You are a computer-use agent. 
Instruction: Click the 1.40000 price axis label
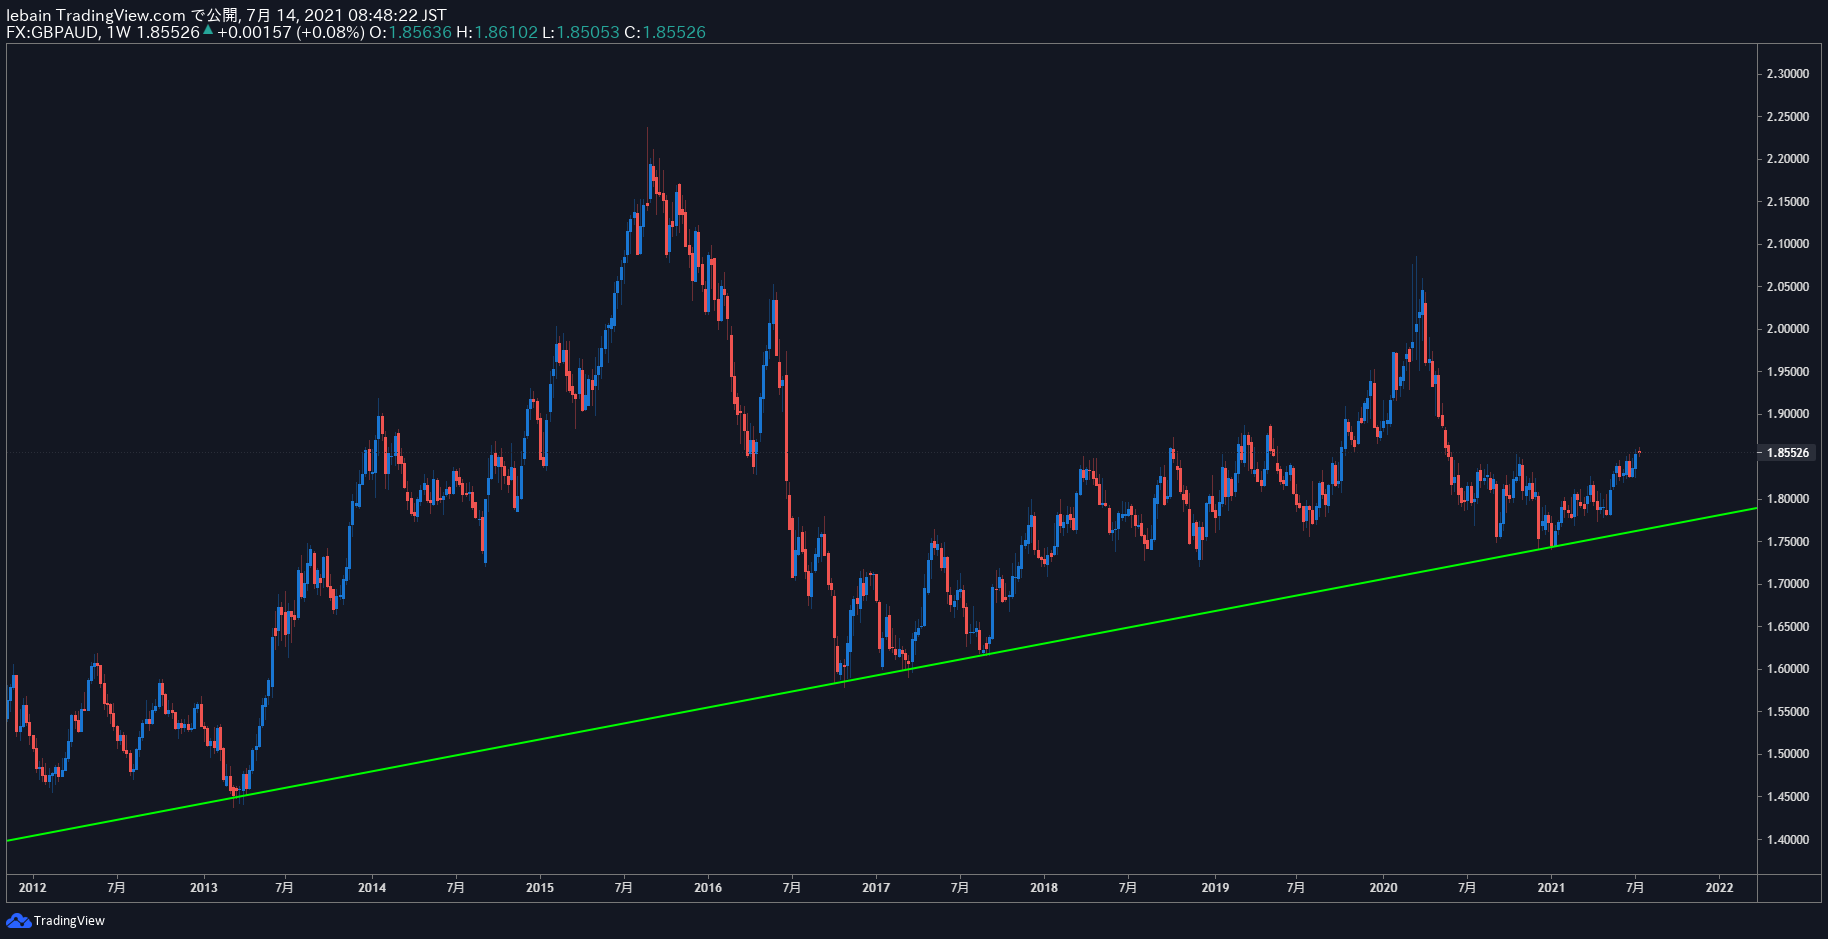tap(1788, 840)
